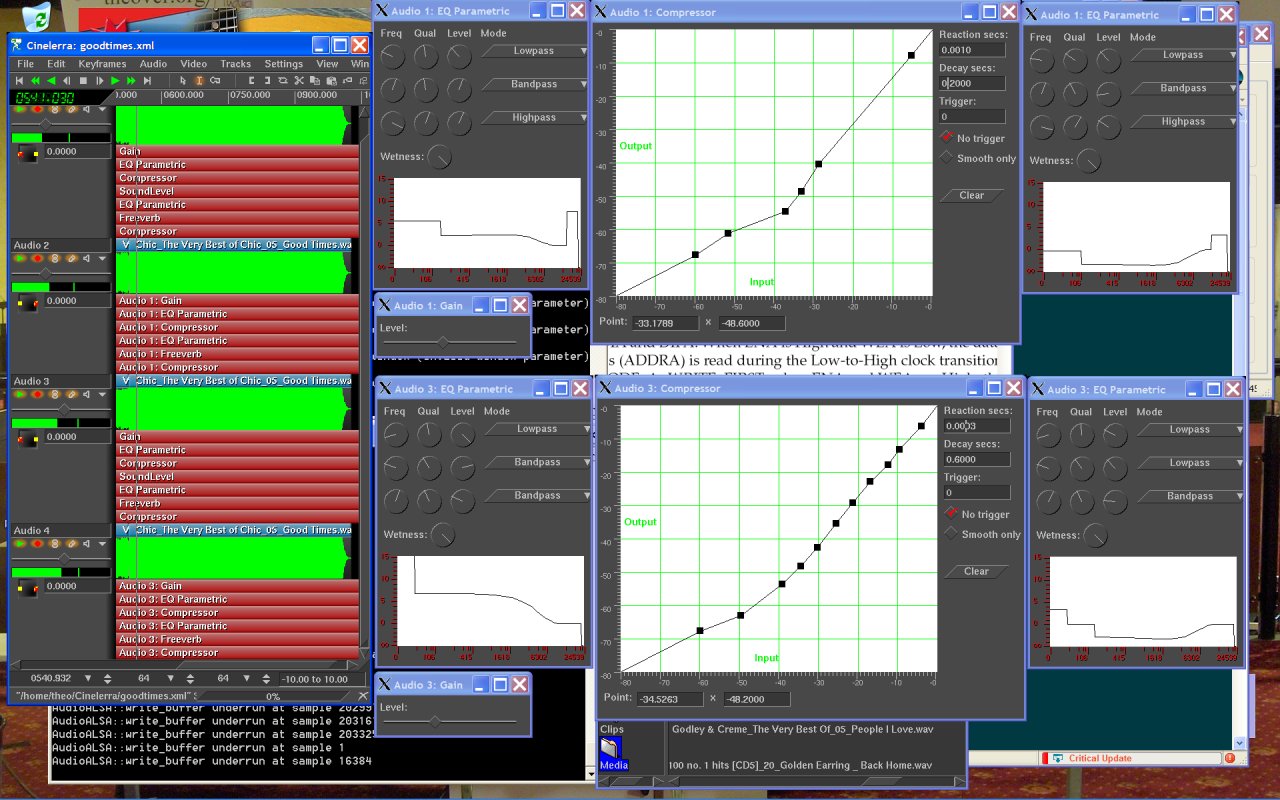Select the Audio 1: Freeverb shared effect
The image size is (1280, 800).
pos(238,354)
